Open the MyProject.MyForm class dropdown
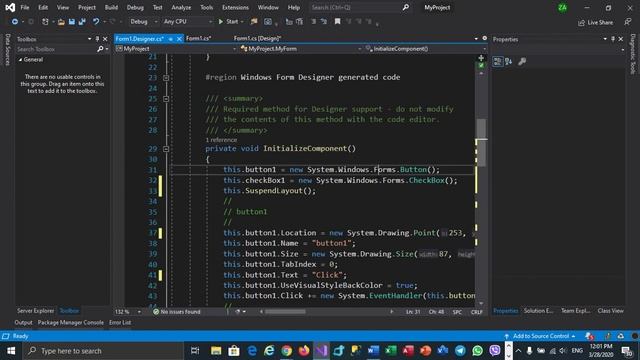Screen dimensions: 640x360 click(x=301, y=49)
